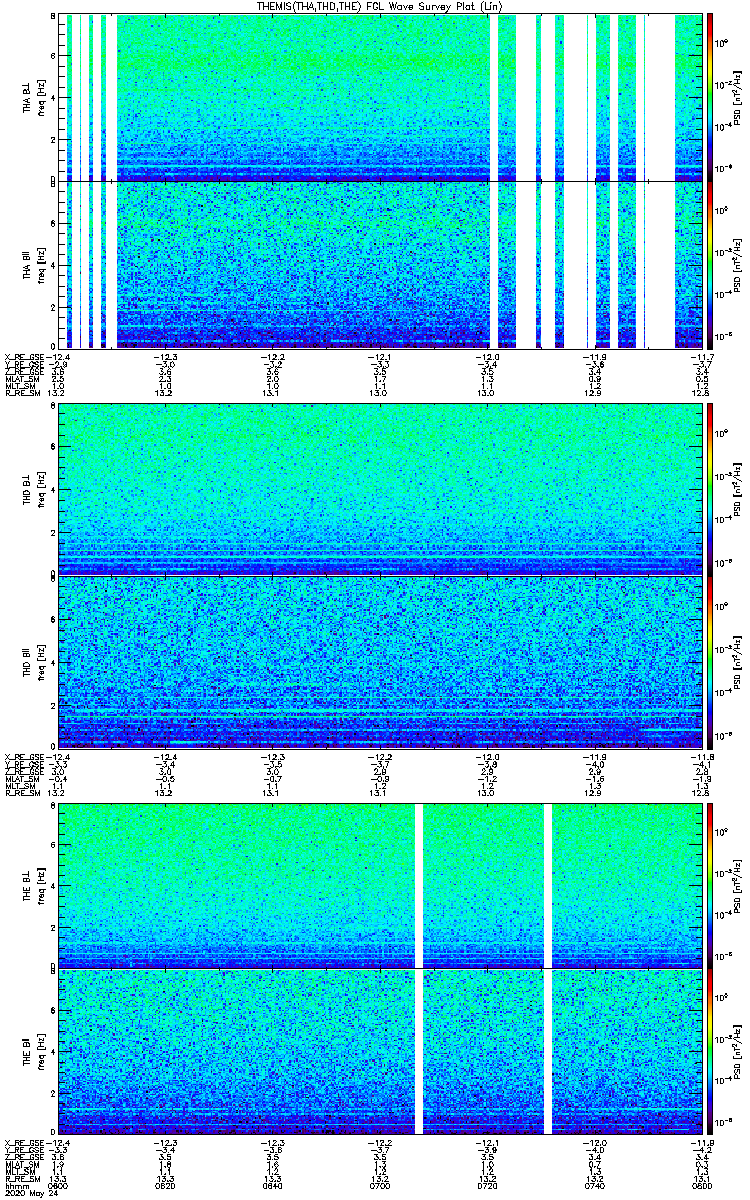The image size is (750, 1200).
Task: Click the THE B-perpendicular PSD color bar
Action: (711, 884)
